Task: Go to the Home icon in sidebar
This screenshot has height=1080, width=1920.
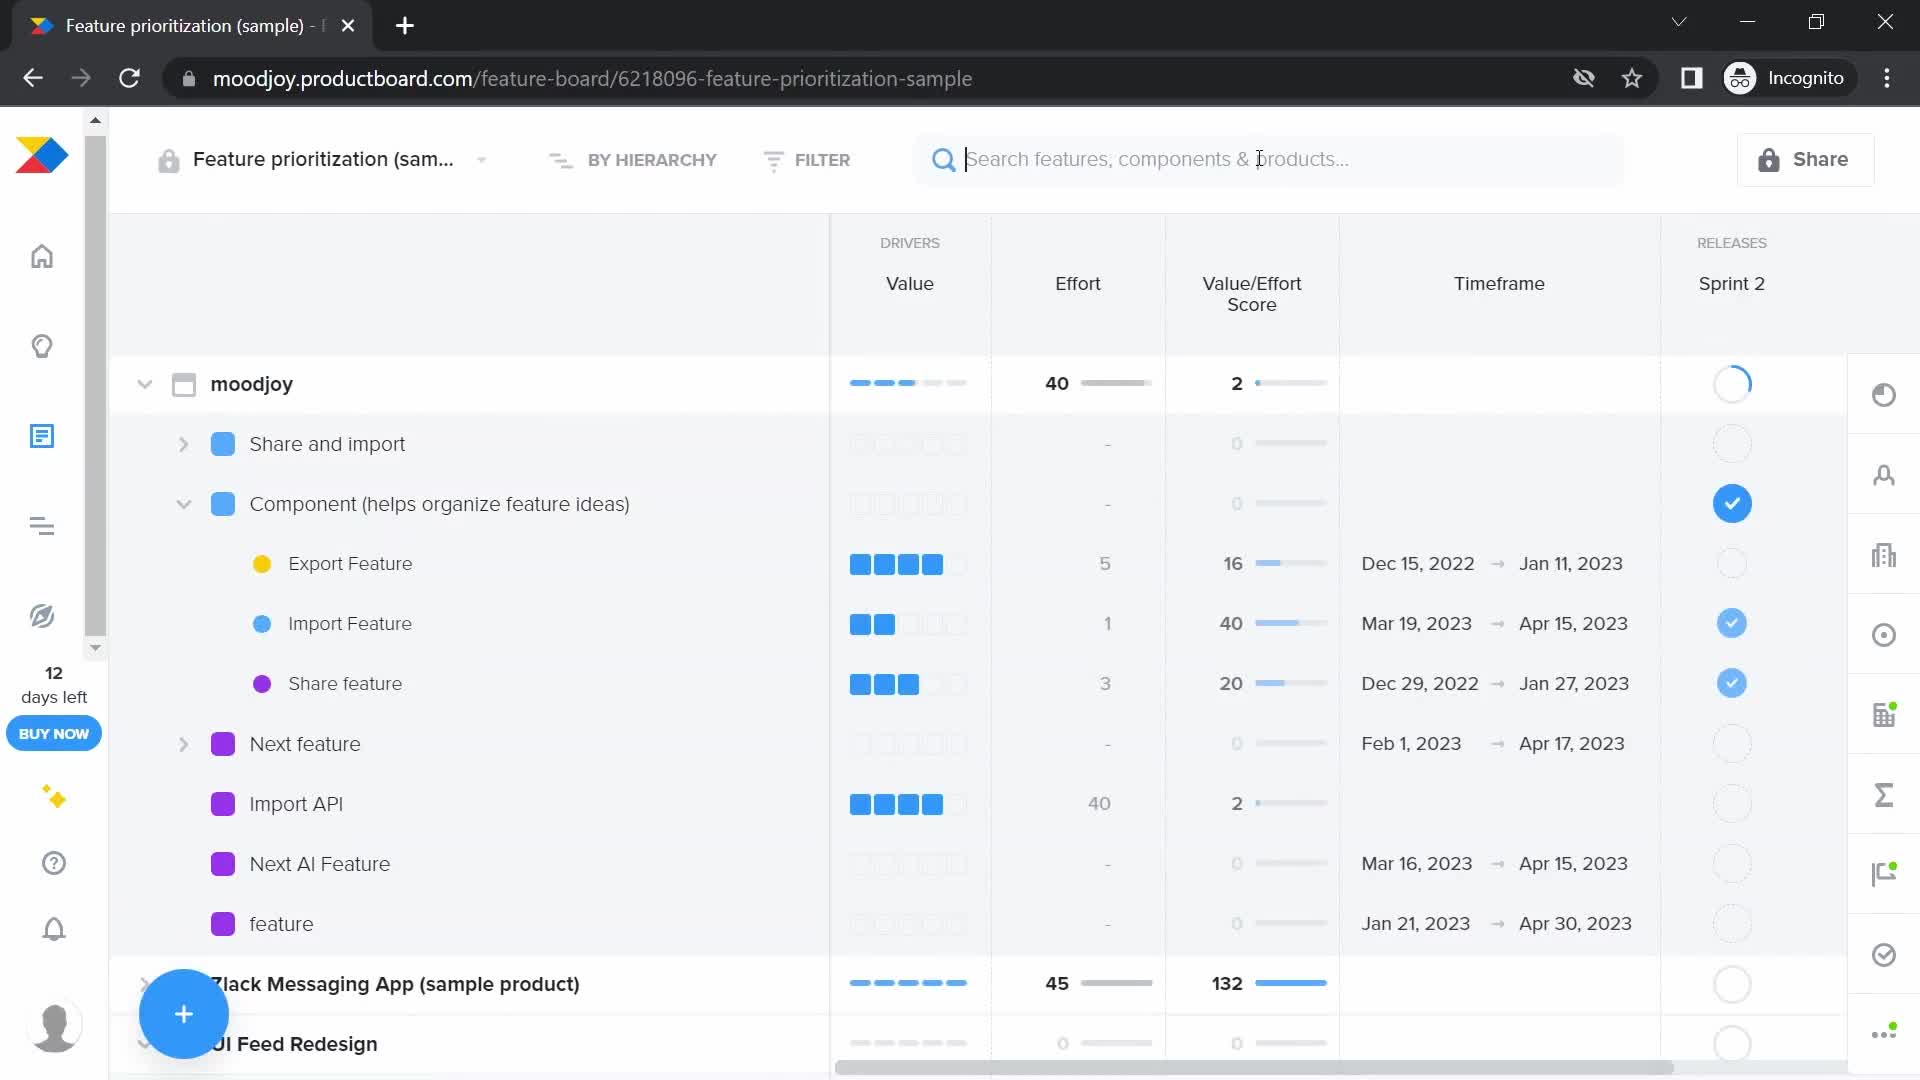Action: point(42,257)
